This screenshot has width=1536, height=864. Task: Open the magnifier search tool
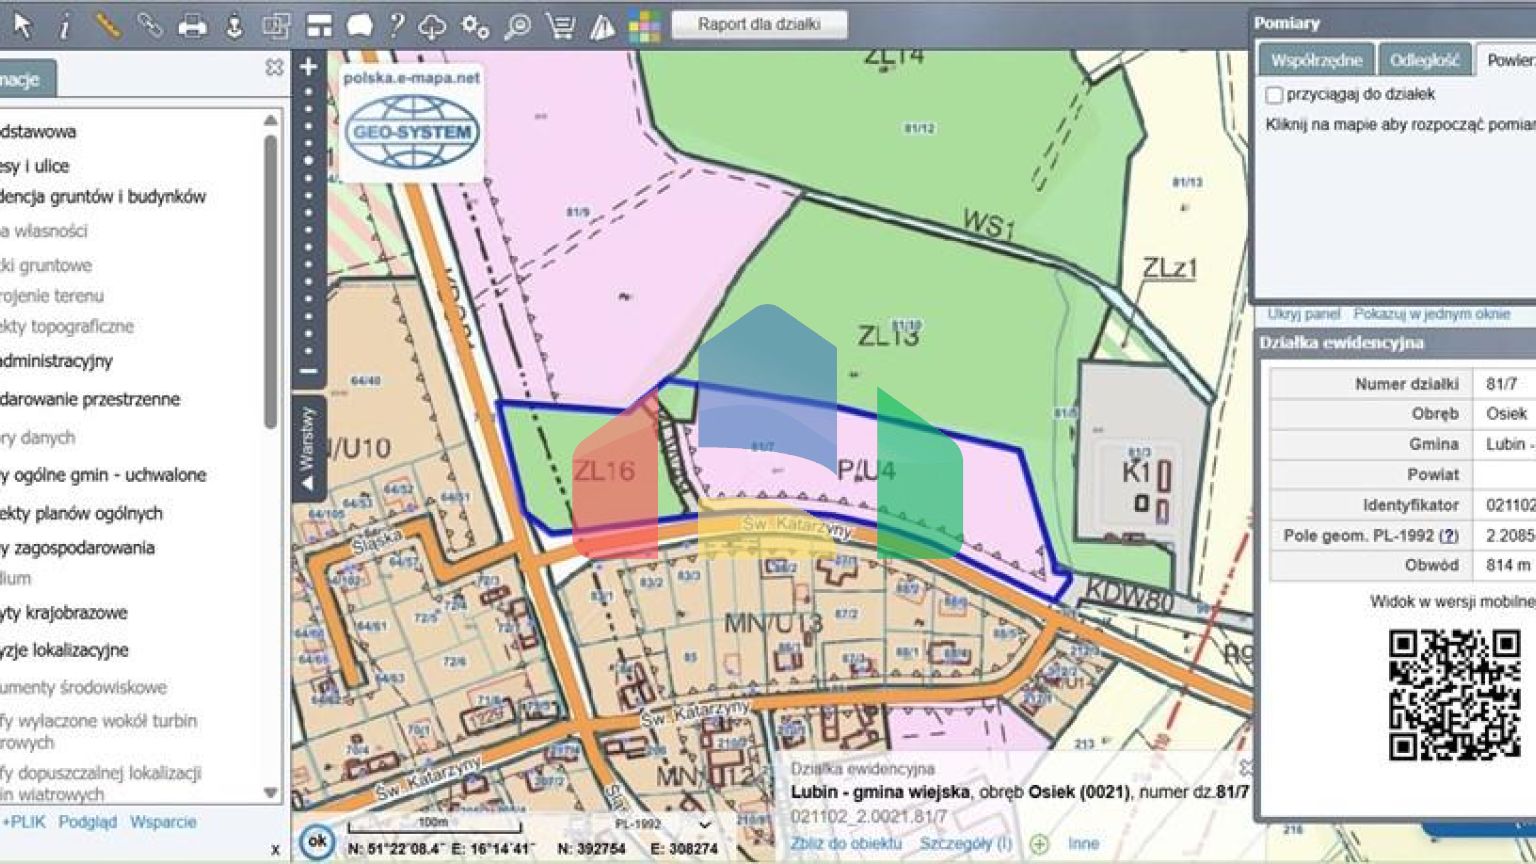pos(517,26)
